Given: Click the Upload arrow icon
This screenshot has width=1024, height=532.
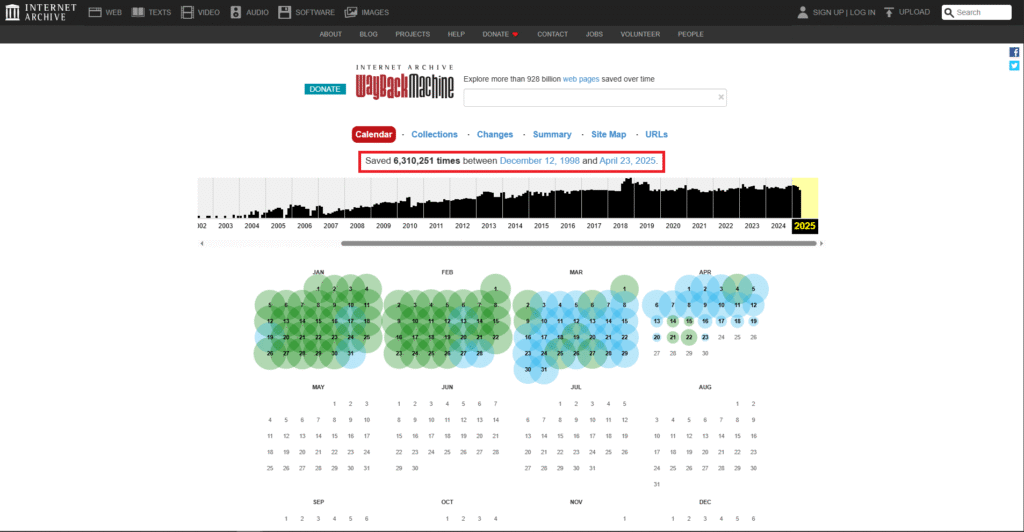Looking at the screenshot, I should point(889,12).
